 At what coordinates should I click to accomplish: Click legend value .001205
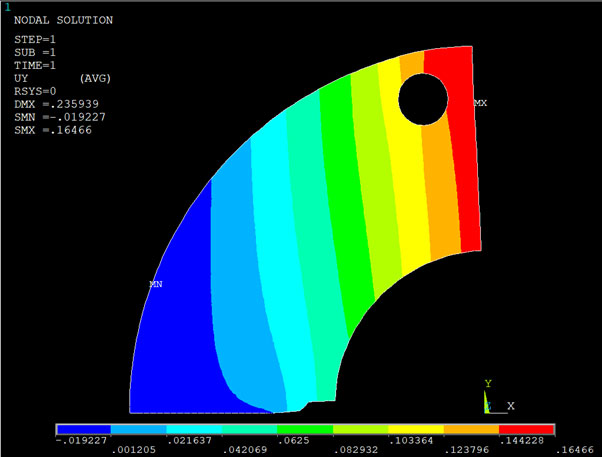click(134, 450)
